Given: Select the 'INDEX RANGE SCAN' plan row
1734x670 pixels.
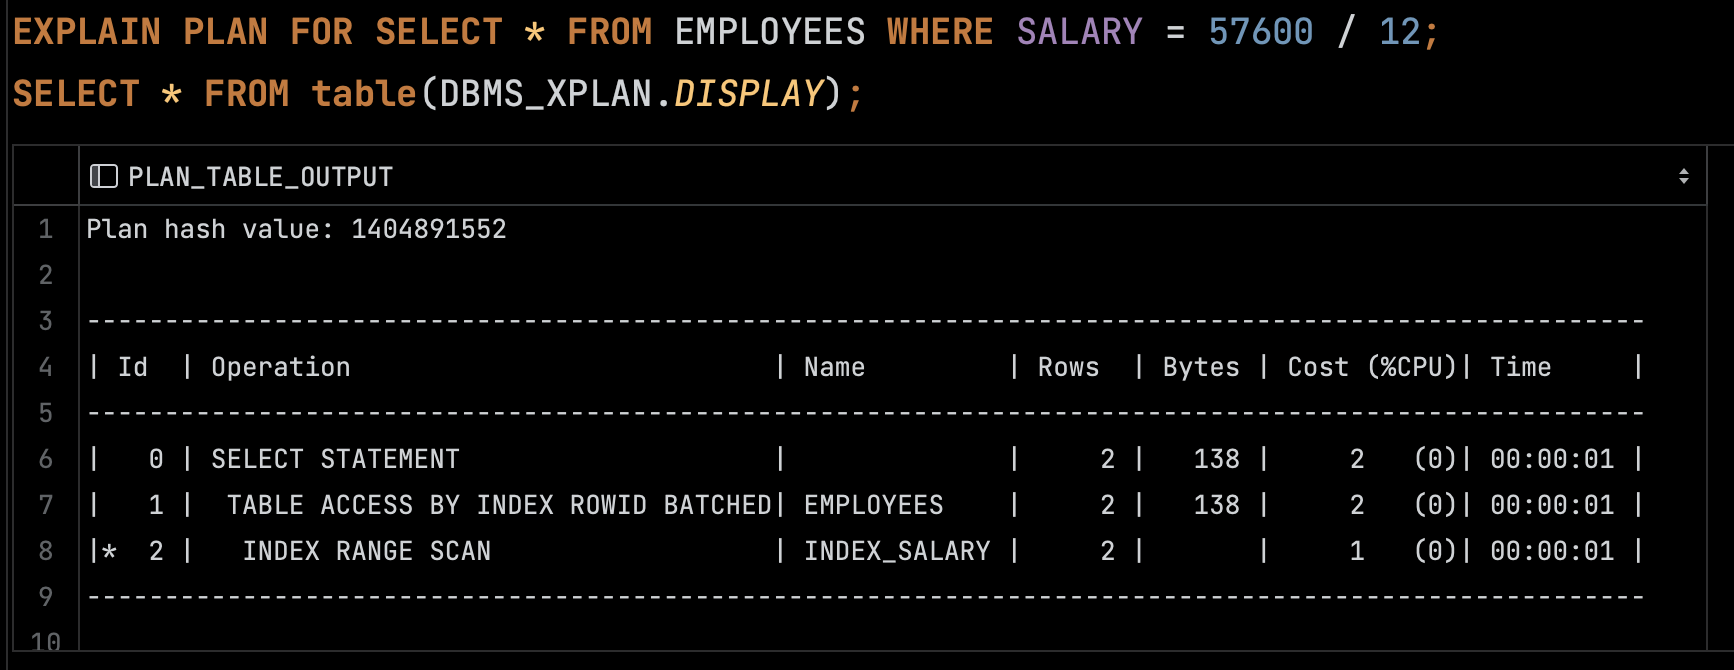Looking at the screenshot, I should click(892, 551).
